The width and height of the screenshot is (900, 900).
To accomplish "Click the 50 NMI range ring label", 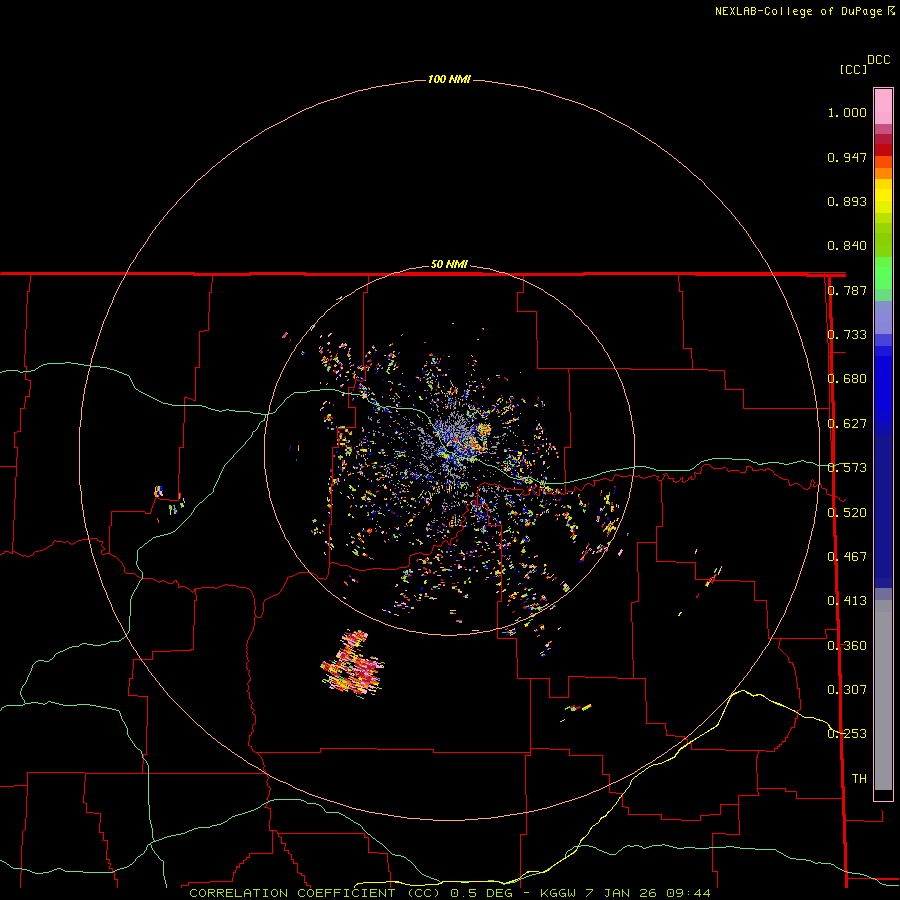I will pos(449,264).
